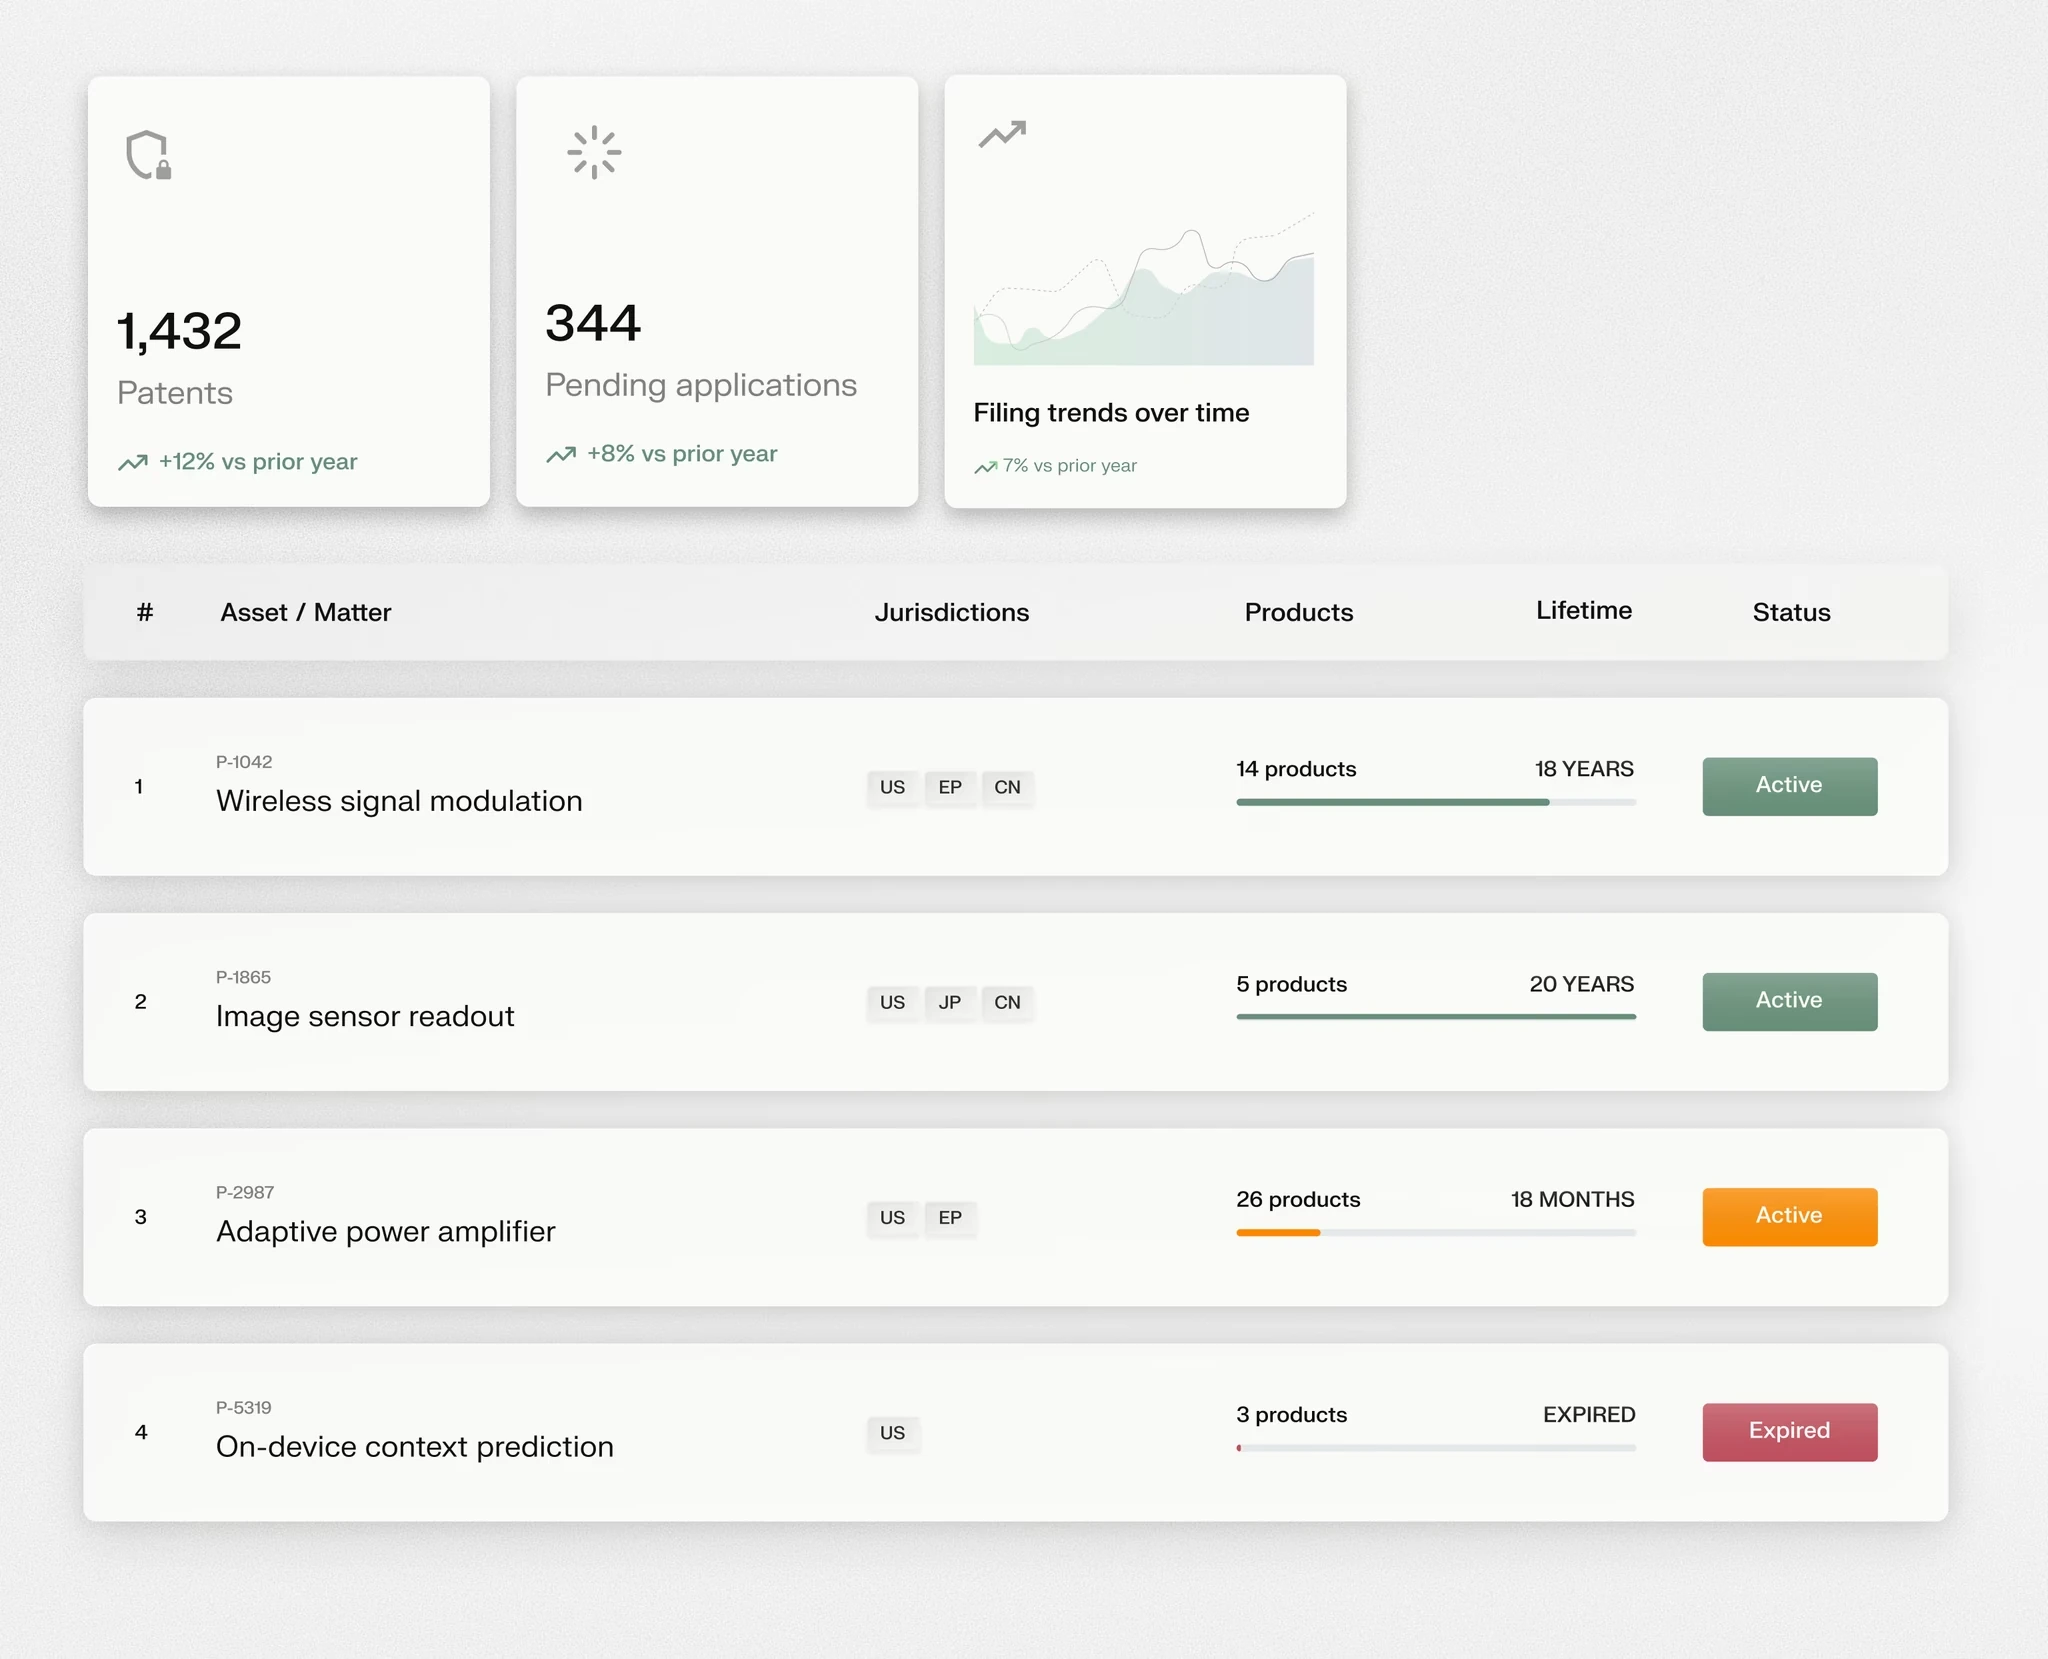Open the On-device context prediction asset

coord(415,1446)
